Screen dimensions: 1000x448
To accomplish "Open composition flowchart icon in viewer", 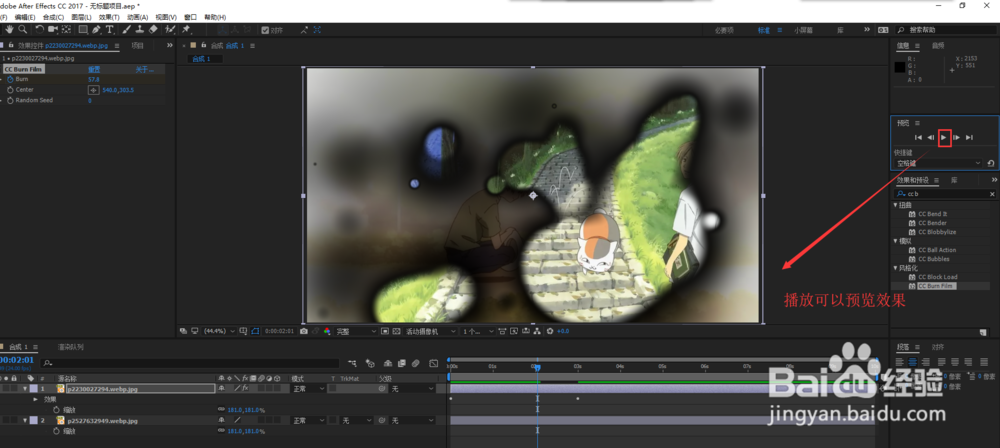I will click(x=536, y=331).
